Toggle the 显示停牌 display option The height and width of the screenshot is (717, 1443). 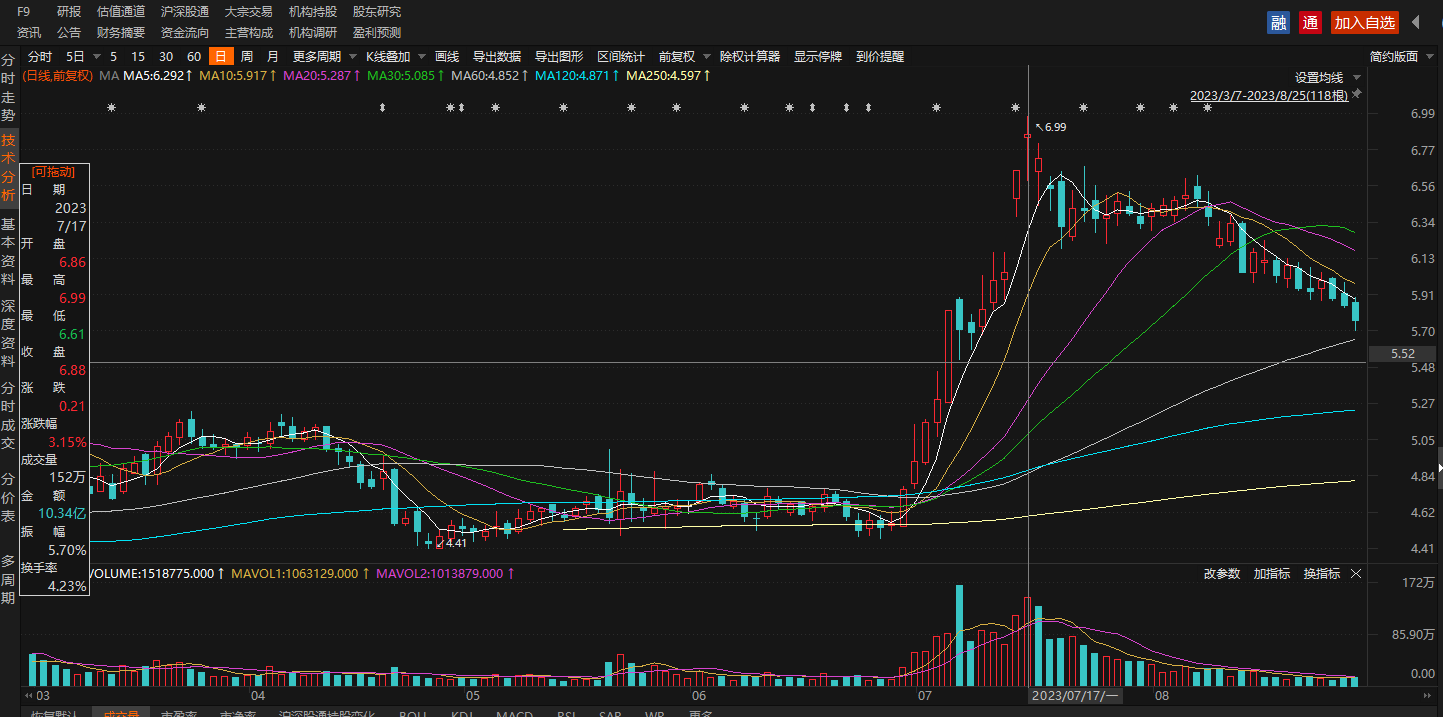(x=817, y=57)
